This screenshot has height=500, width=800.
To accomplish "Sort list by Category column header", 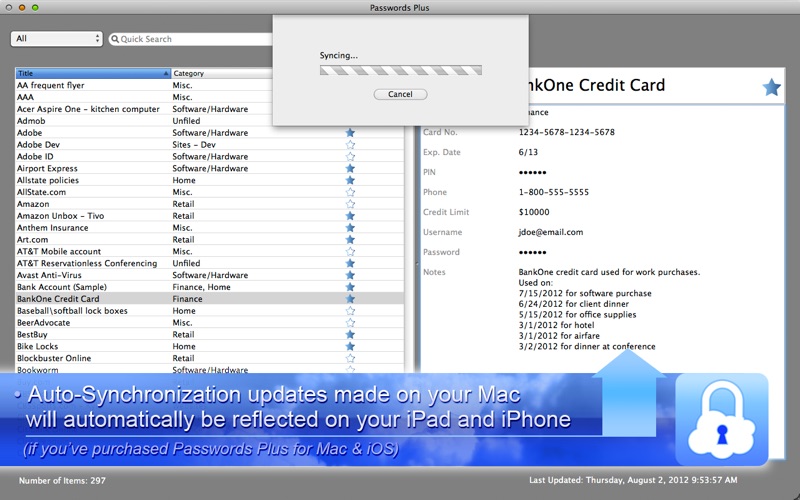I will (x=222, y=73).
